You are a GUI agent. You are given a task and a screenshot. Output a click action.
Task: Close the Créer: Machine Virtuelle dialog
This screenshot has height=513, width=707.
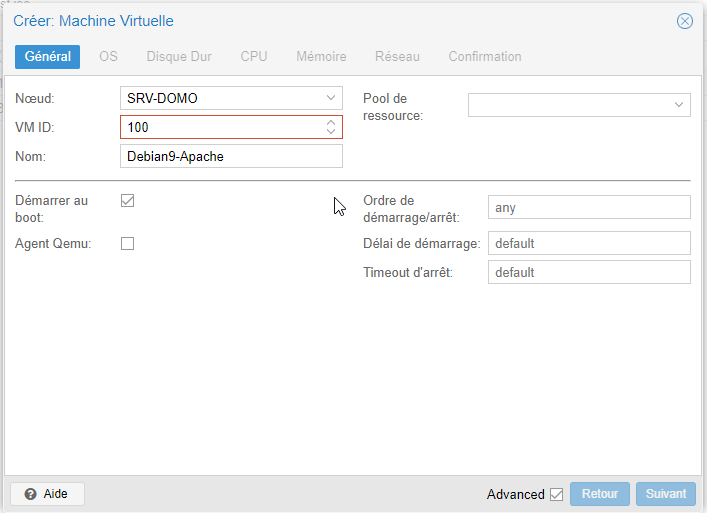684,21
